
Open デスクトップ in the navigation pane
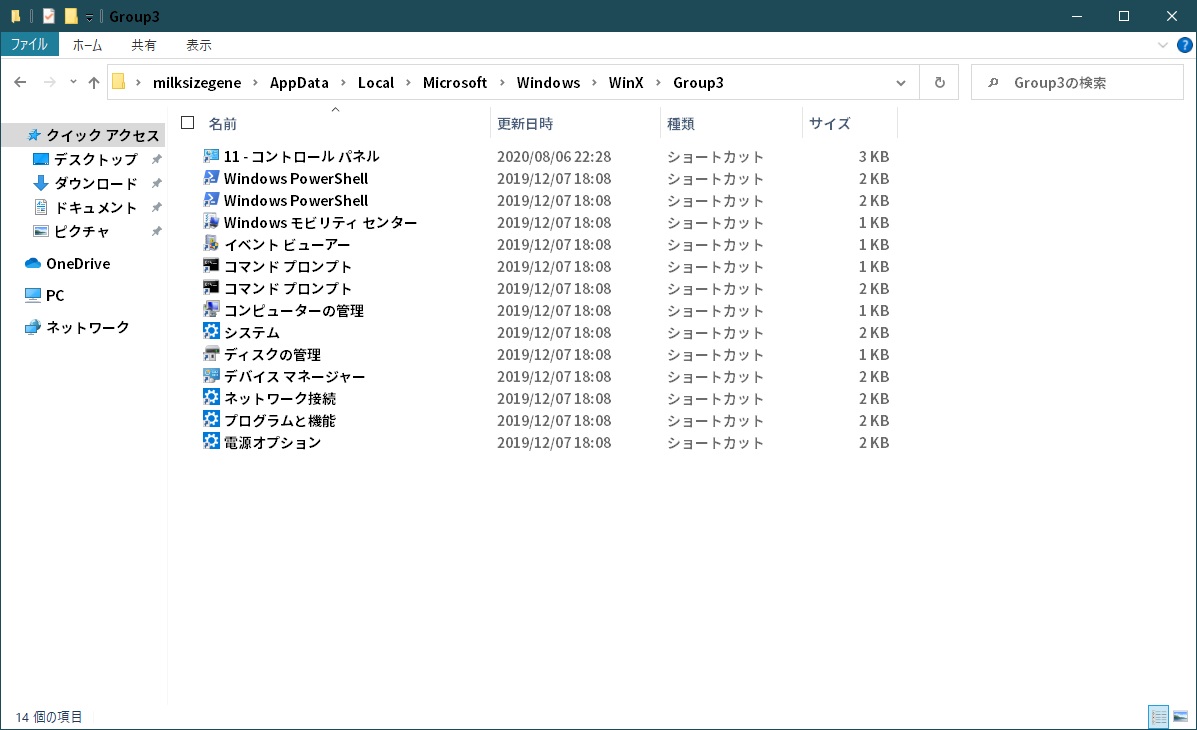coord(95,160)
